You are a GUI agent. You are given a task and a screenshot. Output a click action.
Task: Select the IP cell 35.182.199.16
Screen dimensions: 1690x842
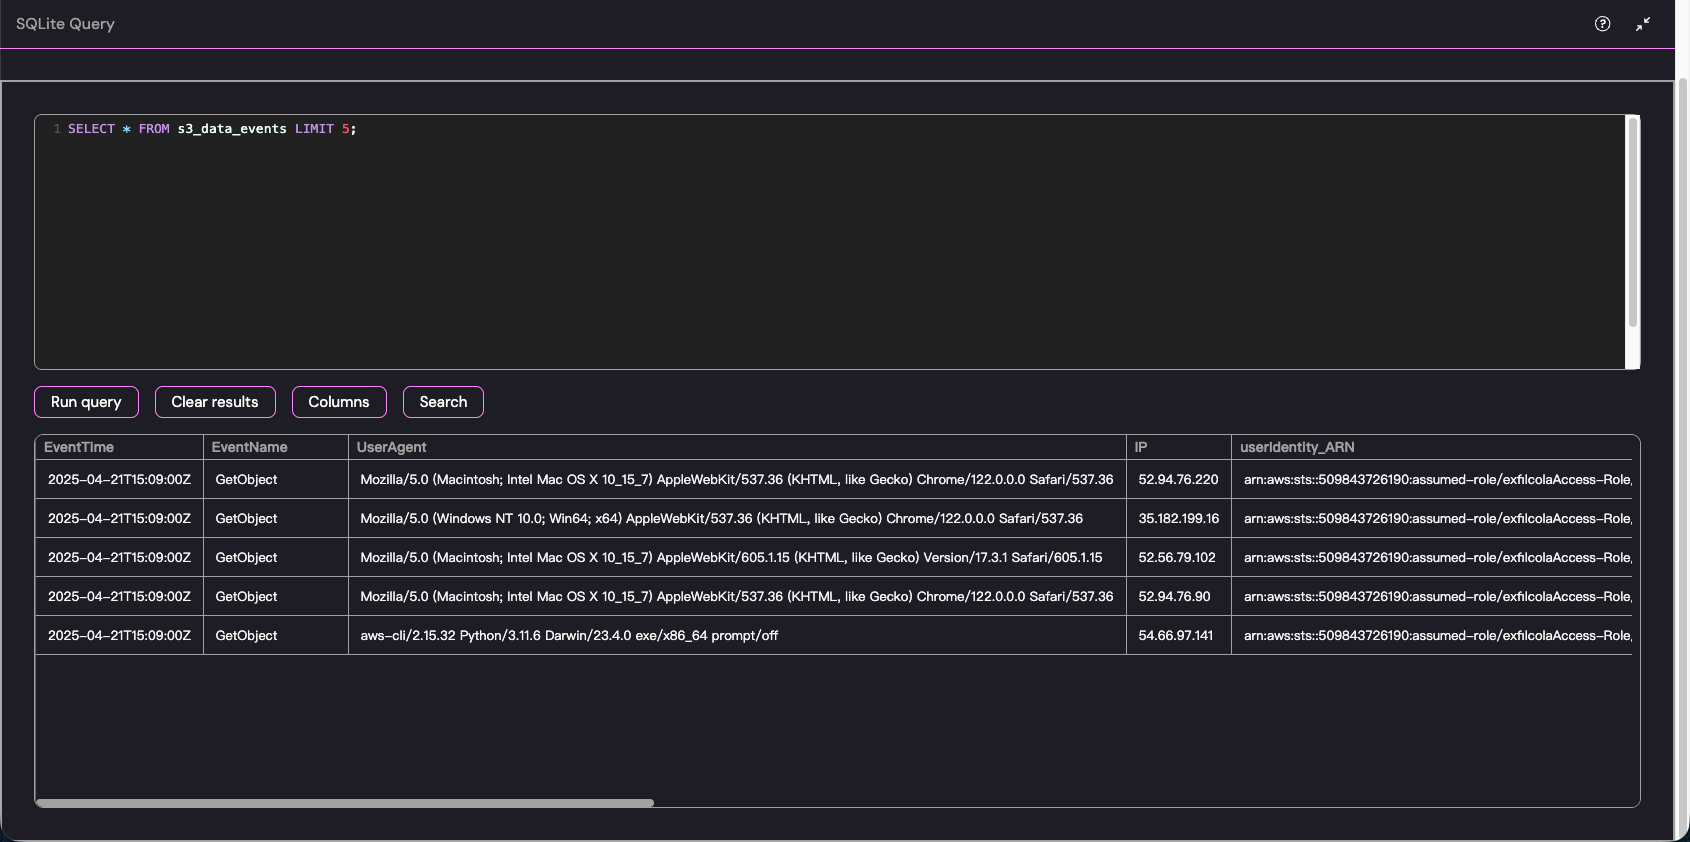(x=1178, y=519)
